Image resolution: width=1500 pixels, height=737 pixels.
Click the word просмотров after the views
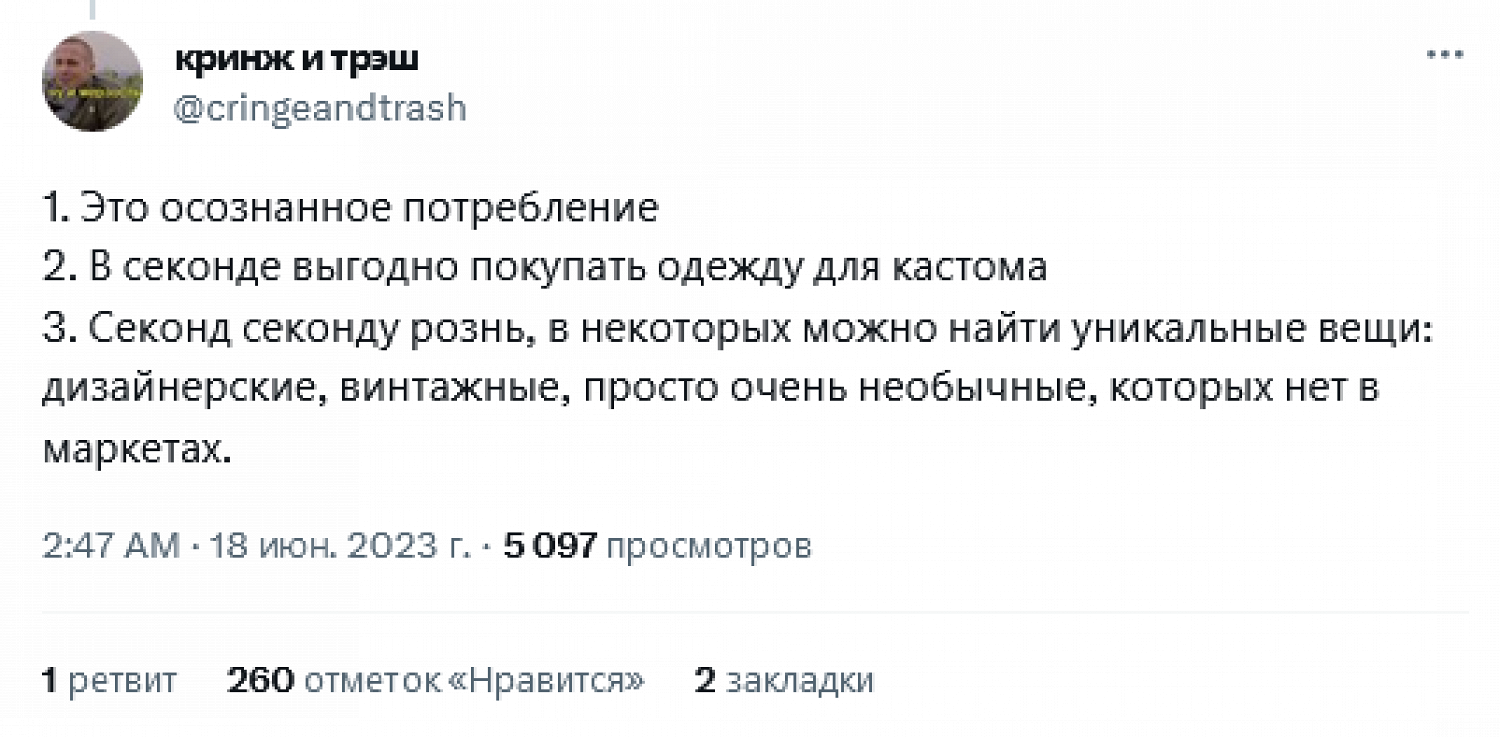click(x=709, y=546)
